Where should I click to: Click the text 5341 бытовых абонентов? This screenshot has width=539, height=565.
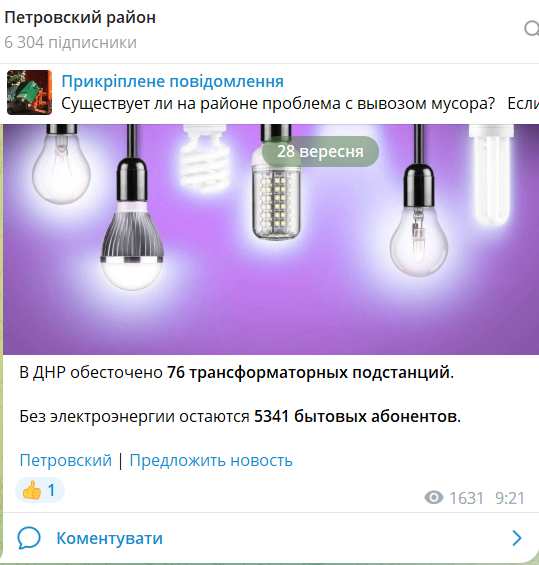[357, 417]
